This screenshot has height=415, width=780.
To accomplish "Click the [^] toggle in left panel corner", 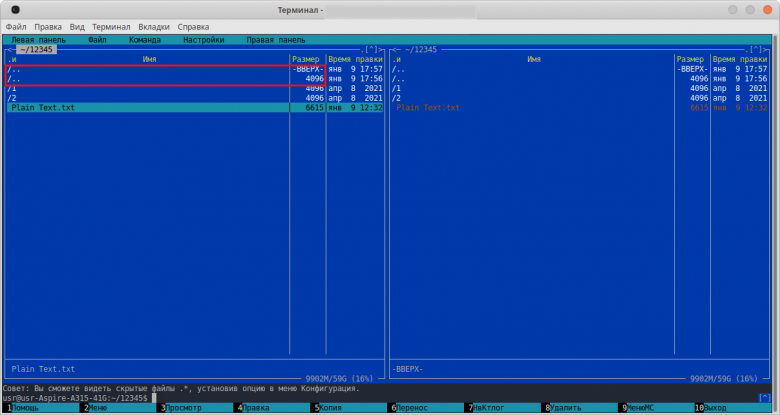I will (x=371, y=49).
